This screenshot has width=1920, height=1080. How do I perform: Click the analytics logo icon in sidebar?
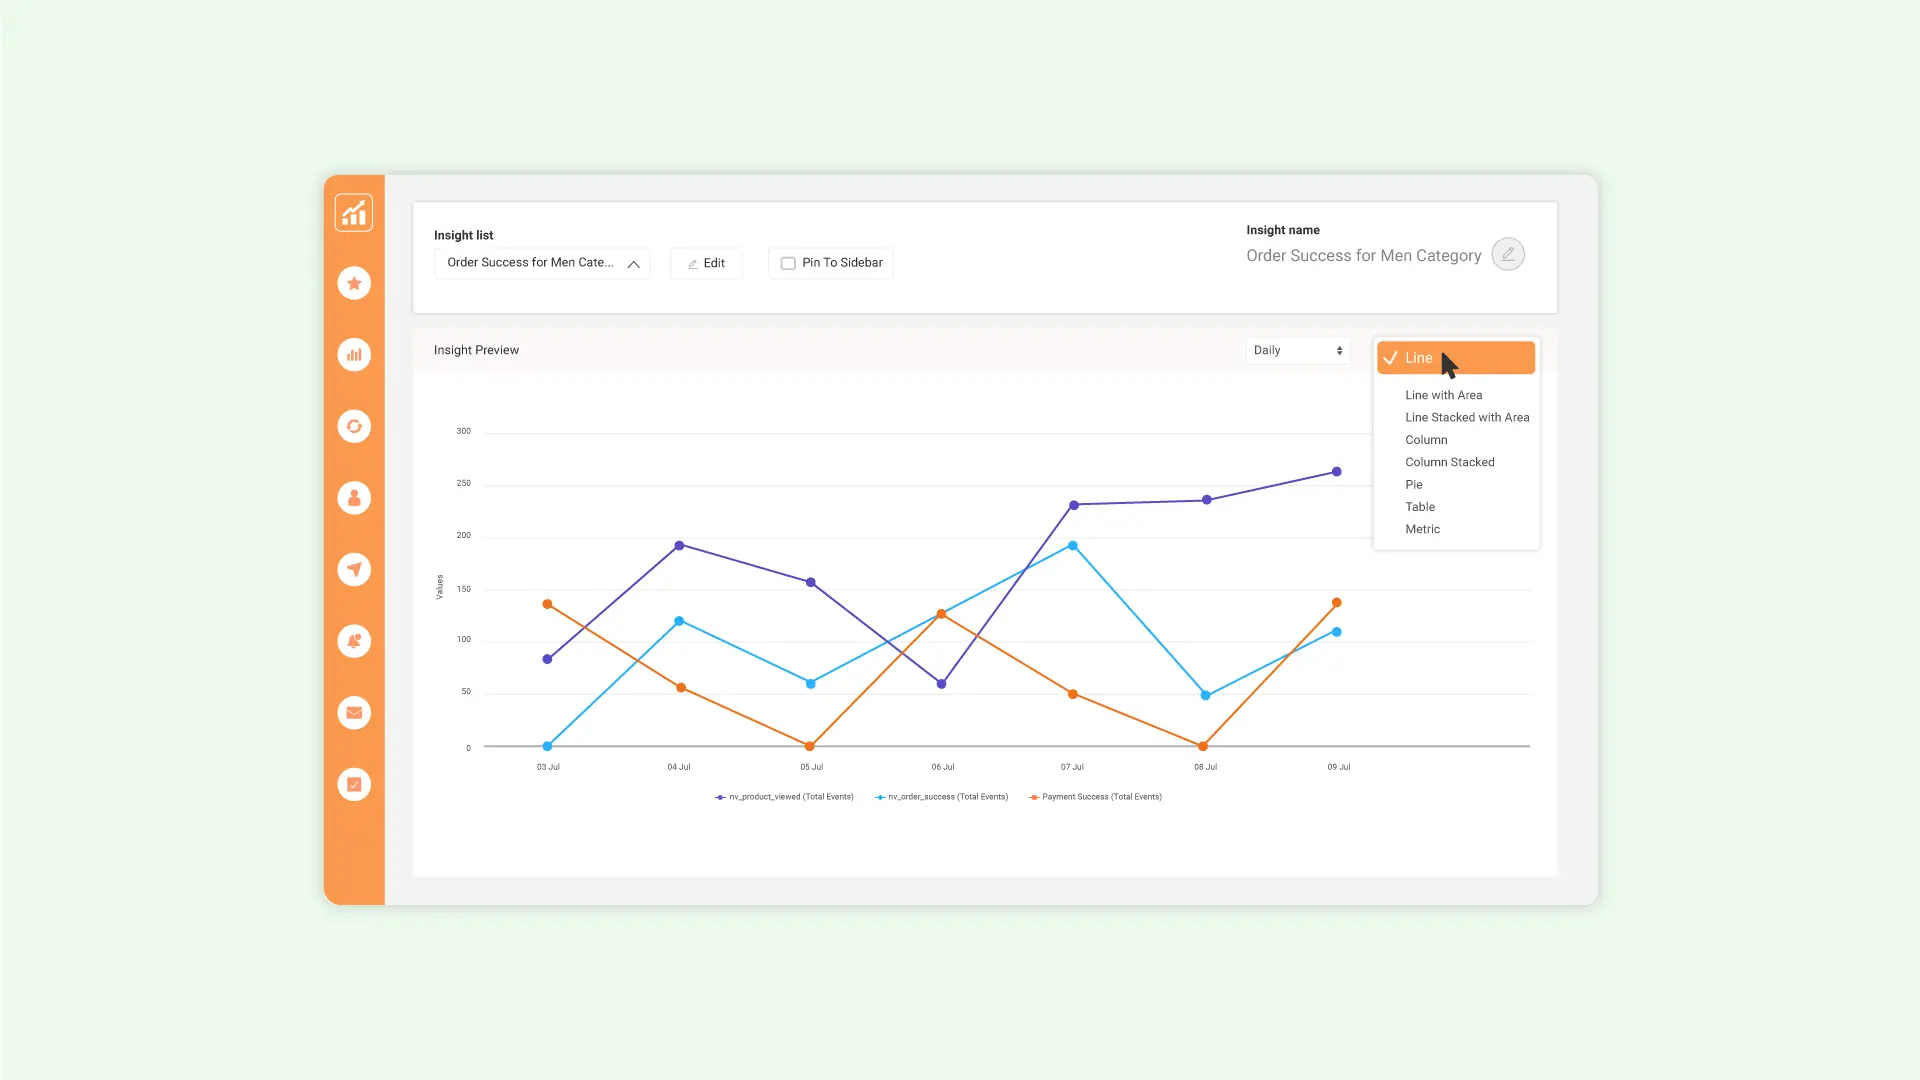click(x=354, y=213)
